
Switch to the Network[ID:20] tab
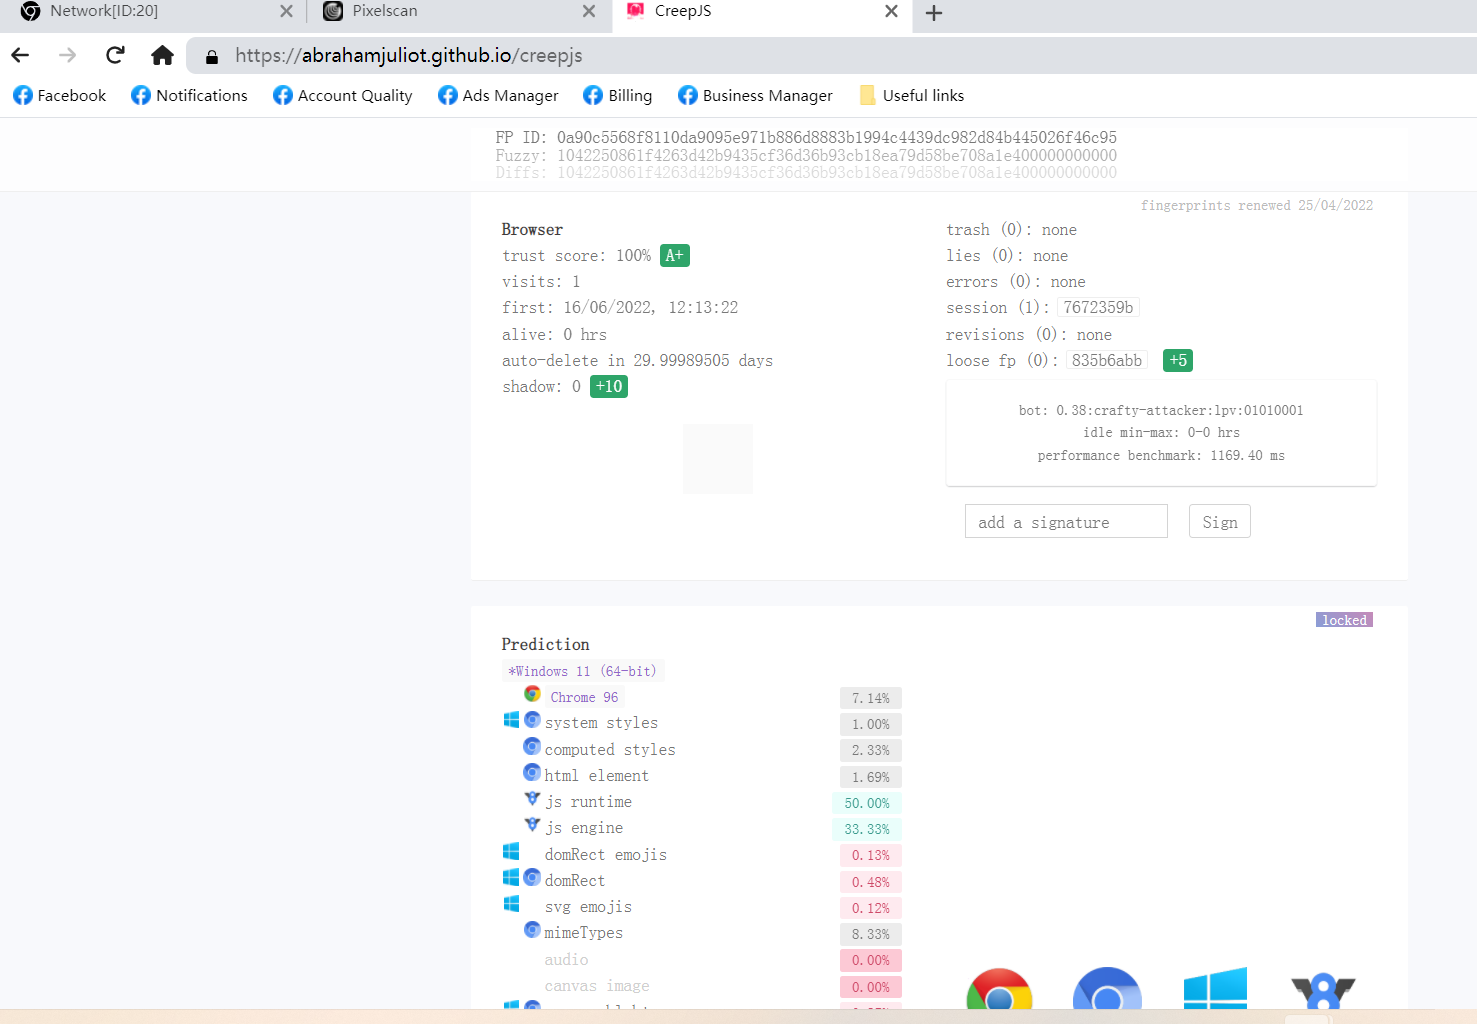150,12
